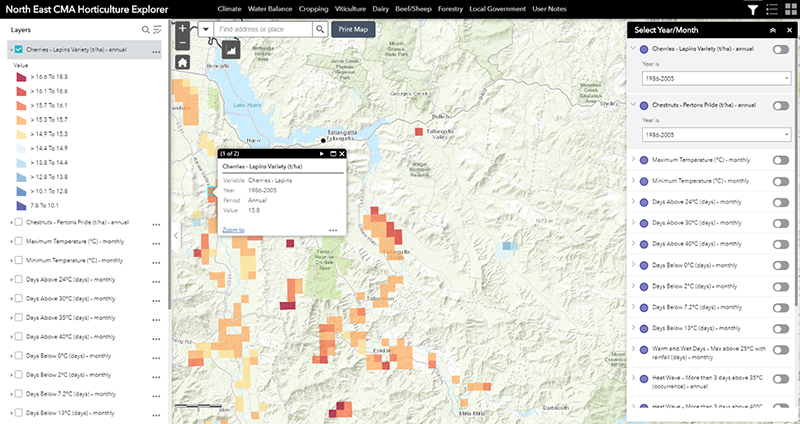
Task: Click the Zoom to link
Action: (233, 229)
